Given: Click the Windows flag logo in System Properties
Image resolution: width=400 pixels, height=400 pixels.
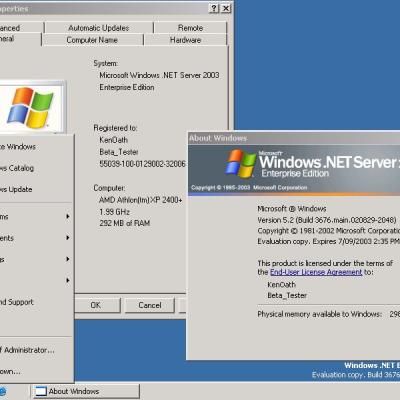Looking at the screenshot, I should [x=30, y=108].
